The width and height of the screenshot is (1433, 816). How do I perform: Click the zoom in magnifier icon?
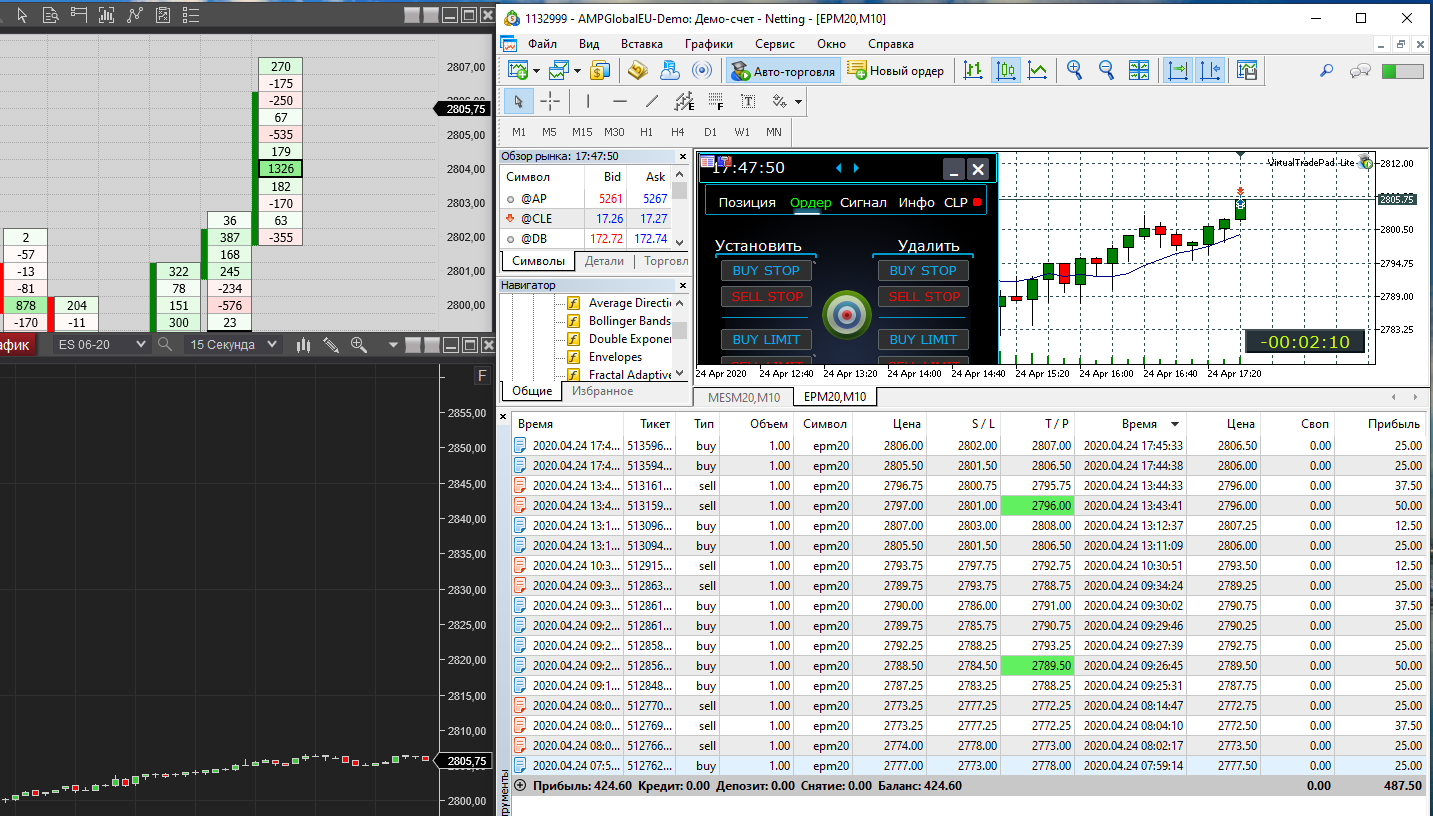(1074, 70)
